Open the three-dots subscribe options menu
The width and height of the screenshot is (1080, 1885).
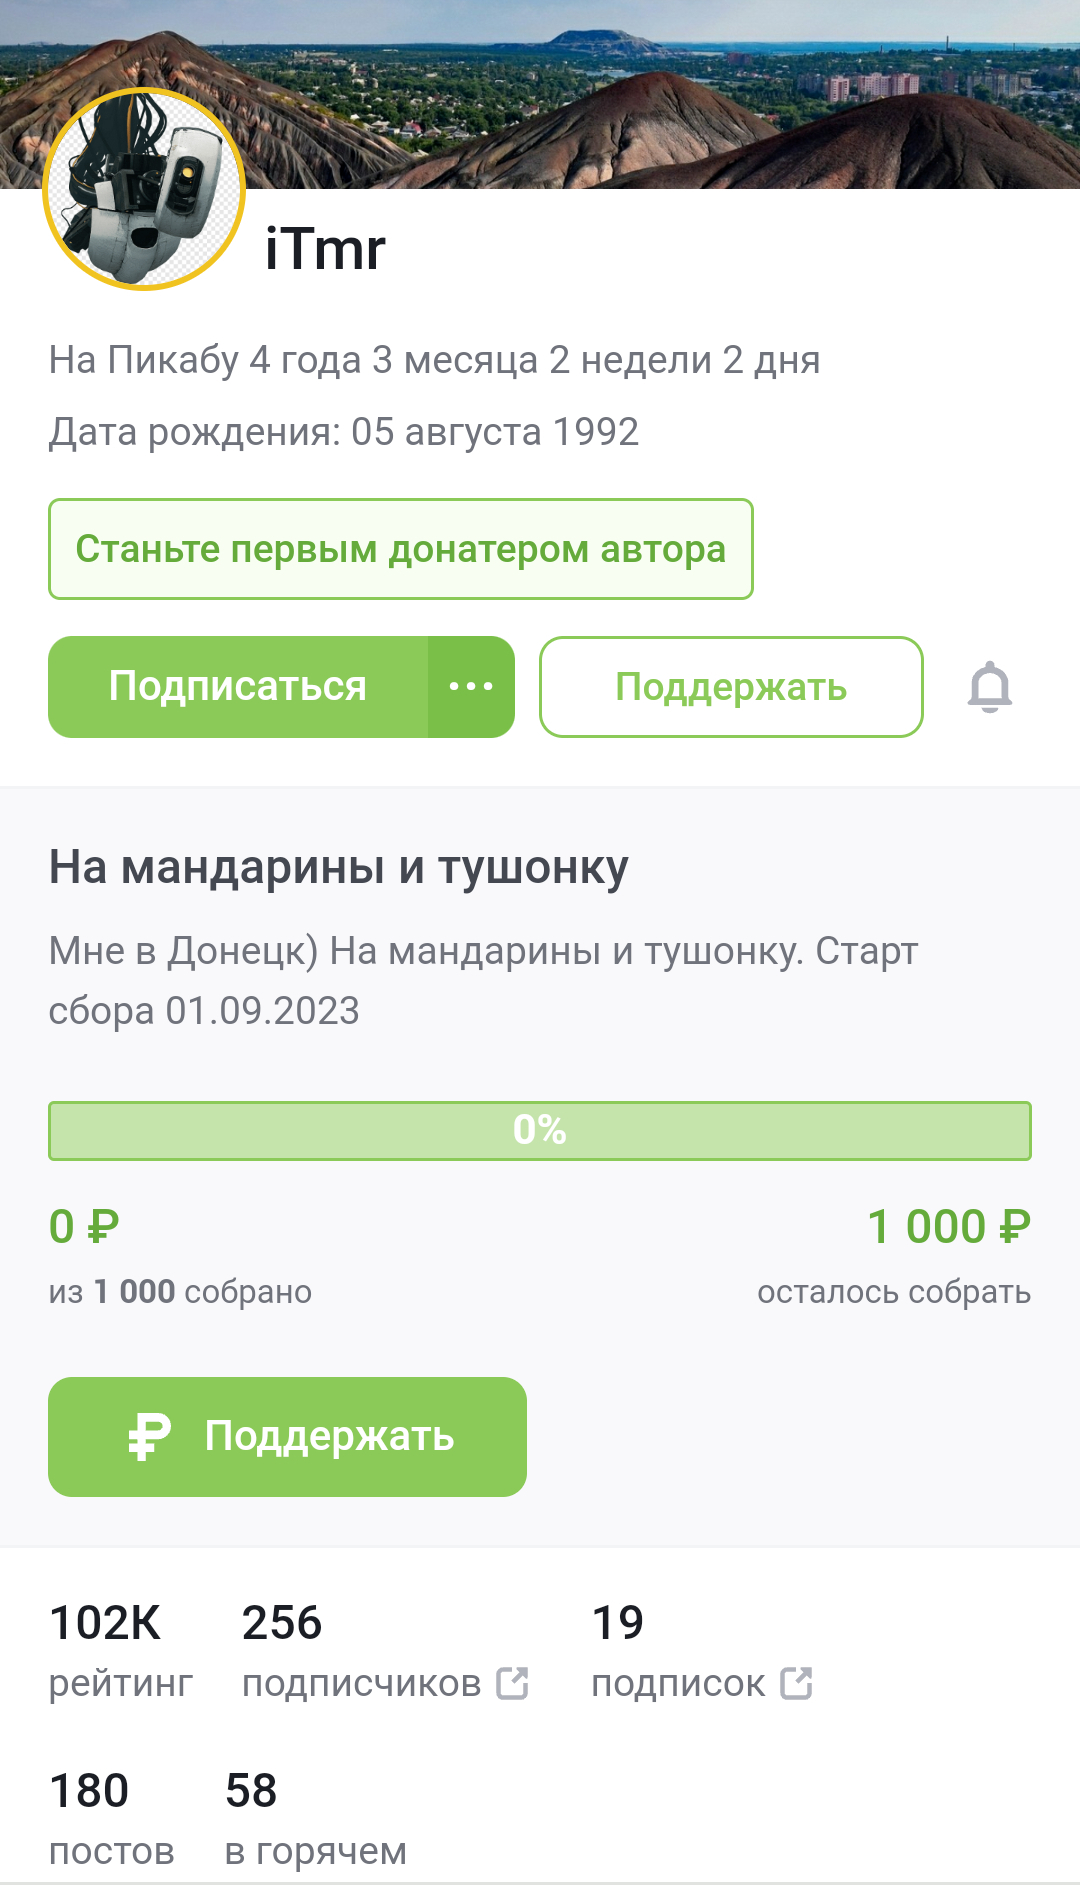coord(471,687)
